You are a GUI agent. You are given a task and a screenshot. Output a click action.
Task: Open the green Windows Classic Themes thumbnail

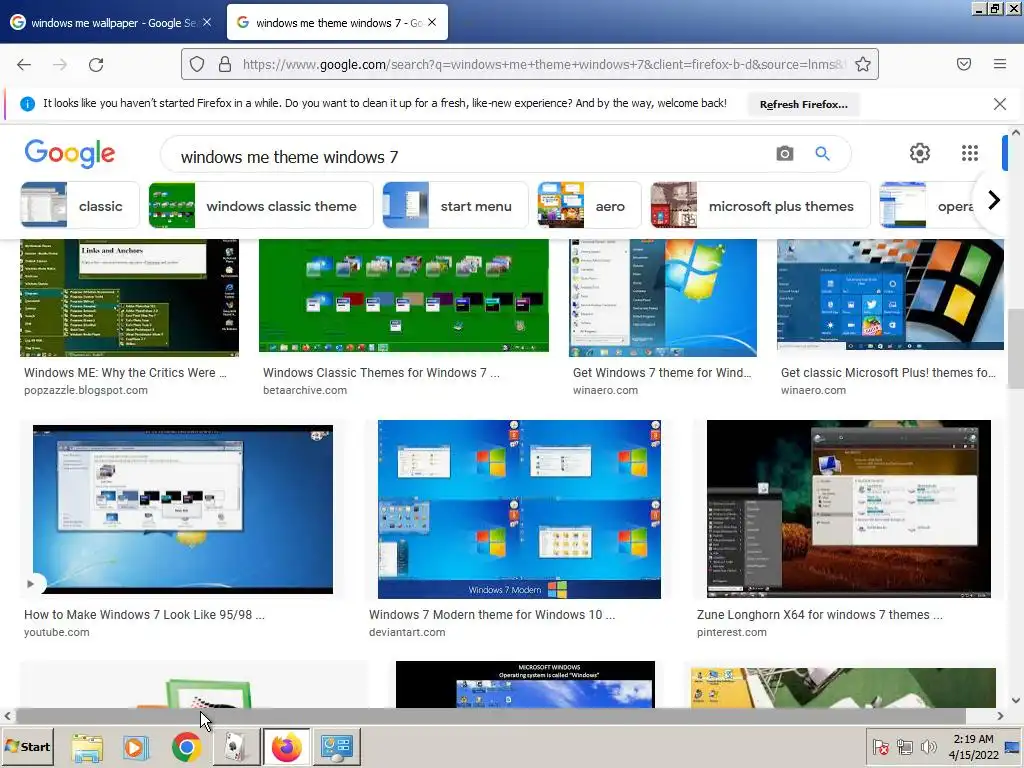404,295
